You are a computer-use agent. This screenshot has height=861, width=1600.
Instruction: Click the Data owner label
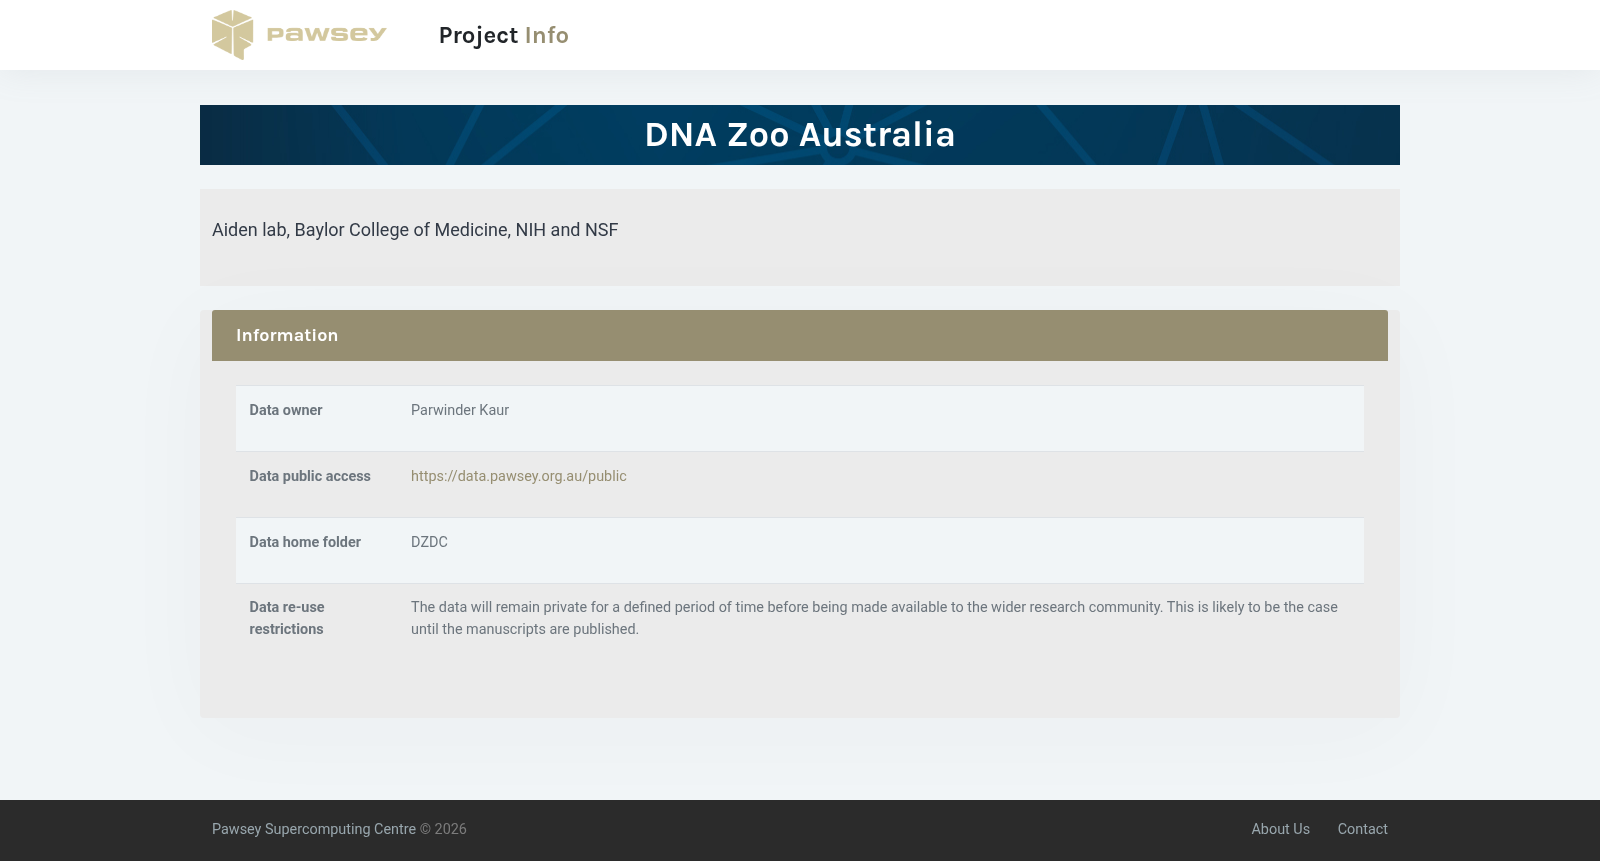(x=286, y=410)
